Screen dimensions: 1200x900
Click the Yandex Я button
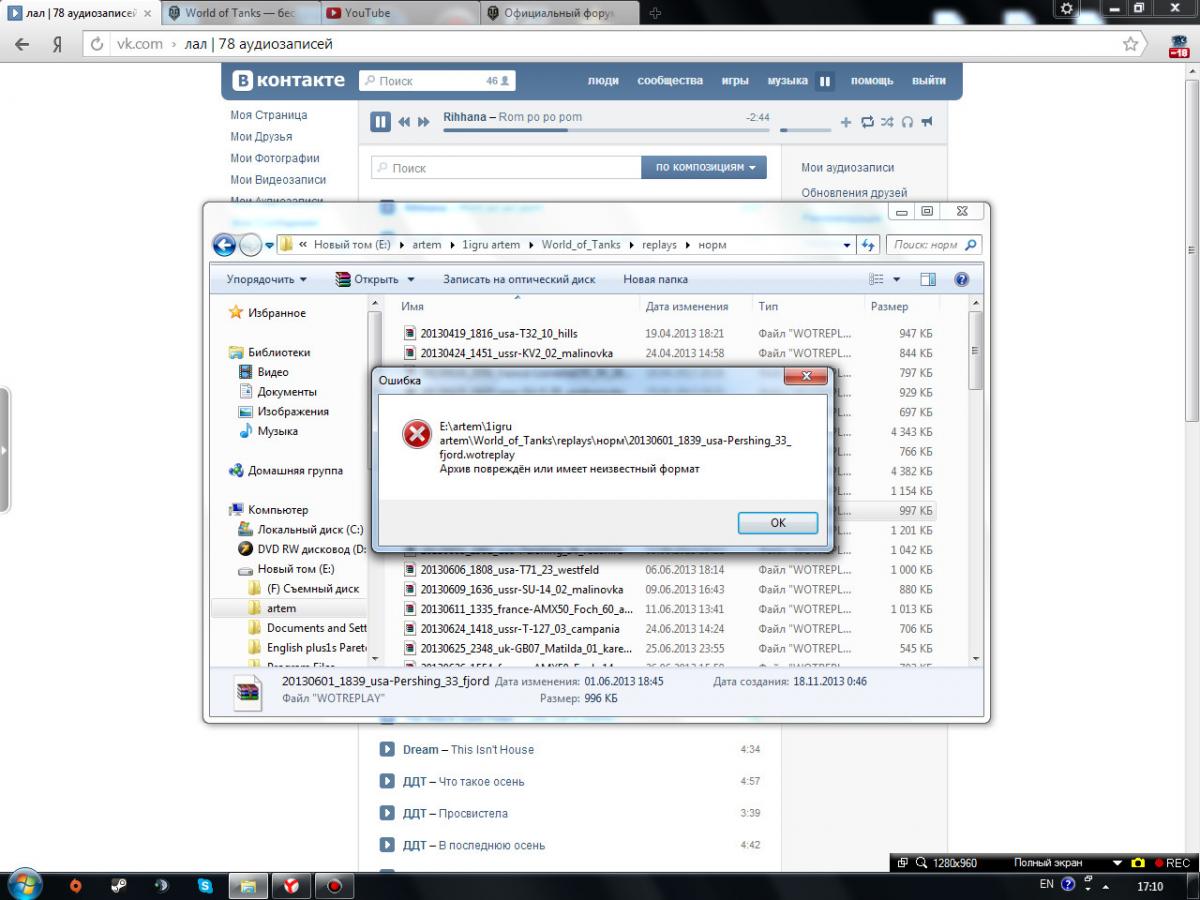[57, 45]
